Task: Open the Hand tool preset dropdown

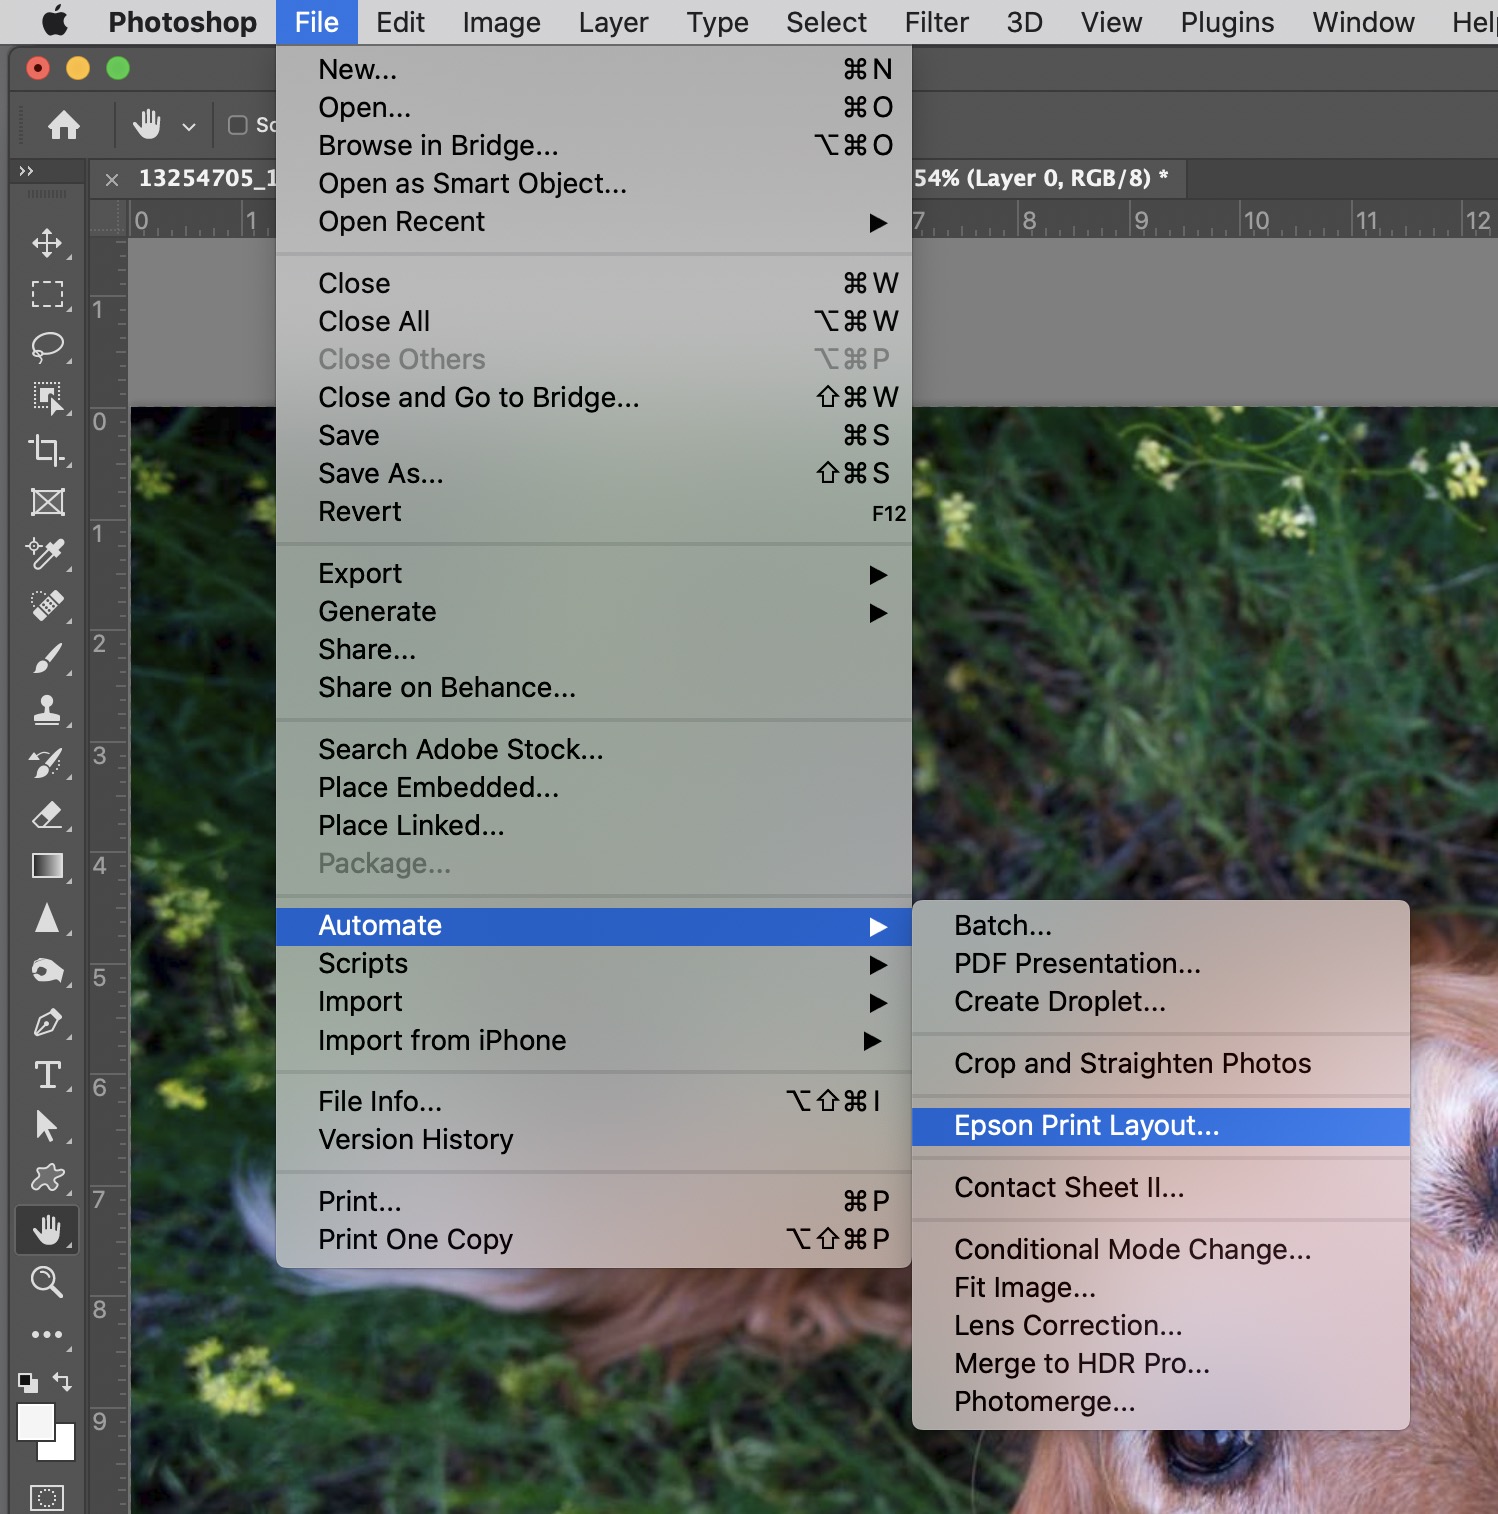Action: coord(188,126)
